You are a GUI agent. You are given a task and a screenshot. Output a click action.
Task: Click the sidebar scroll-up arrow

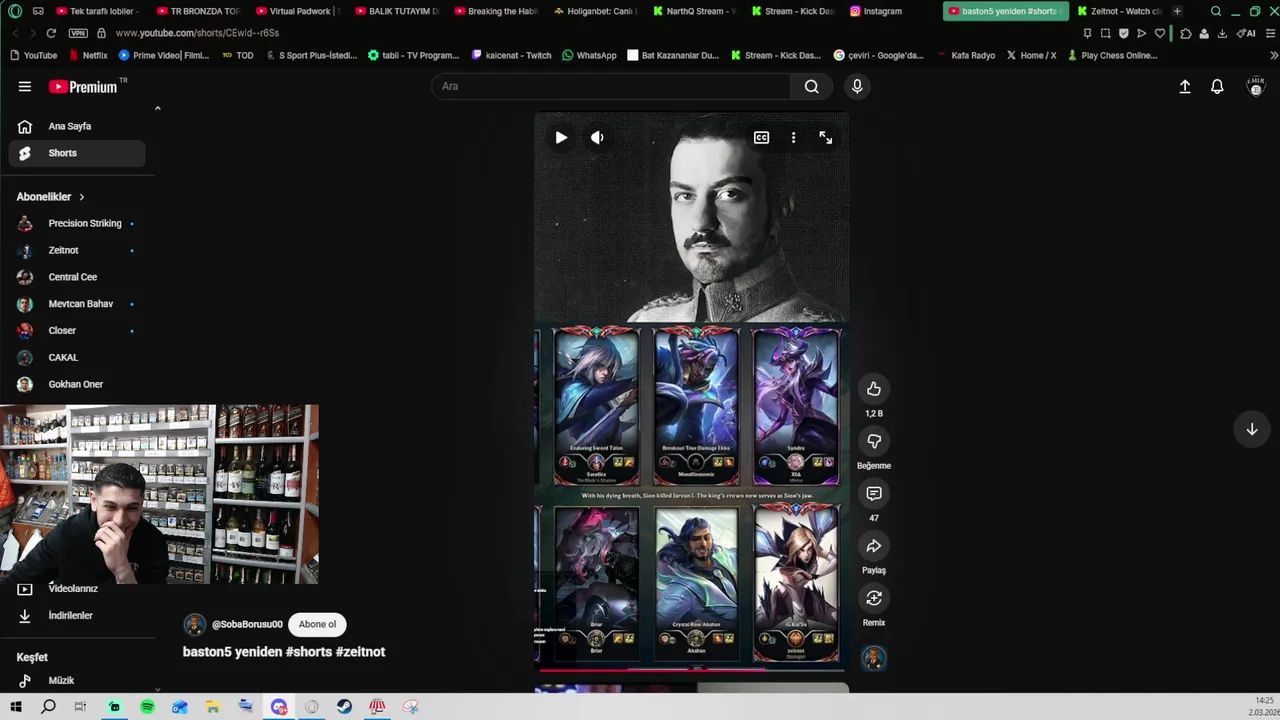(x=157, y=108)
